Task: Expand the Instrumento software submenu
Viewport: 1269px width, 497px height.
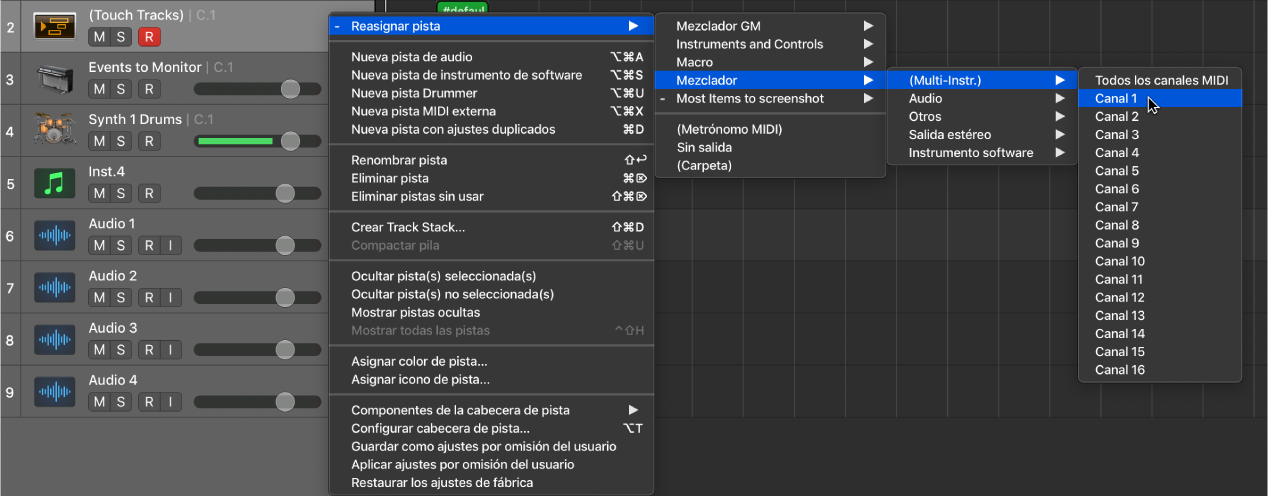Action: (x=980, y=153)
